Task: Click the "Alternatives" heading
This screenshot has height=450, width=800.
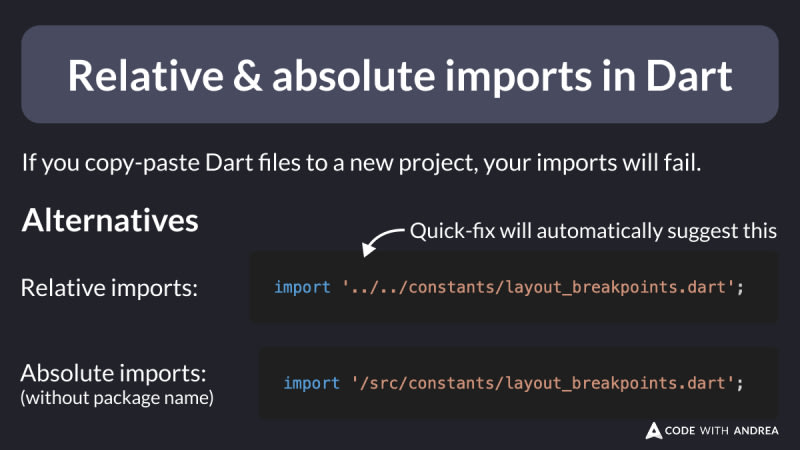Action: pyautogui.click(x=110, y=220)
